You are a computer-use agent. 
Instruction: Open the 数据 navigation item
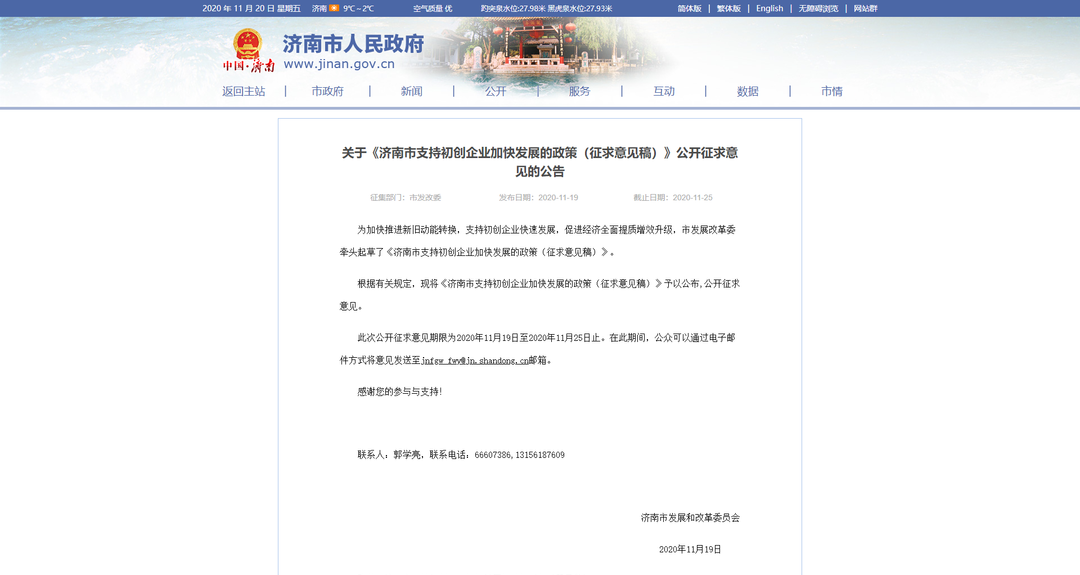[747, 91]
